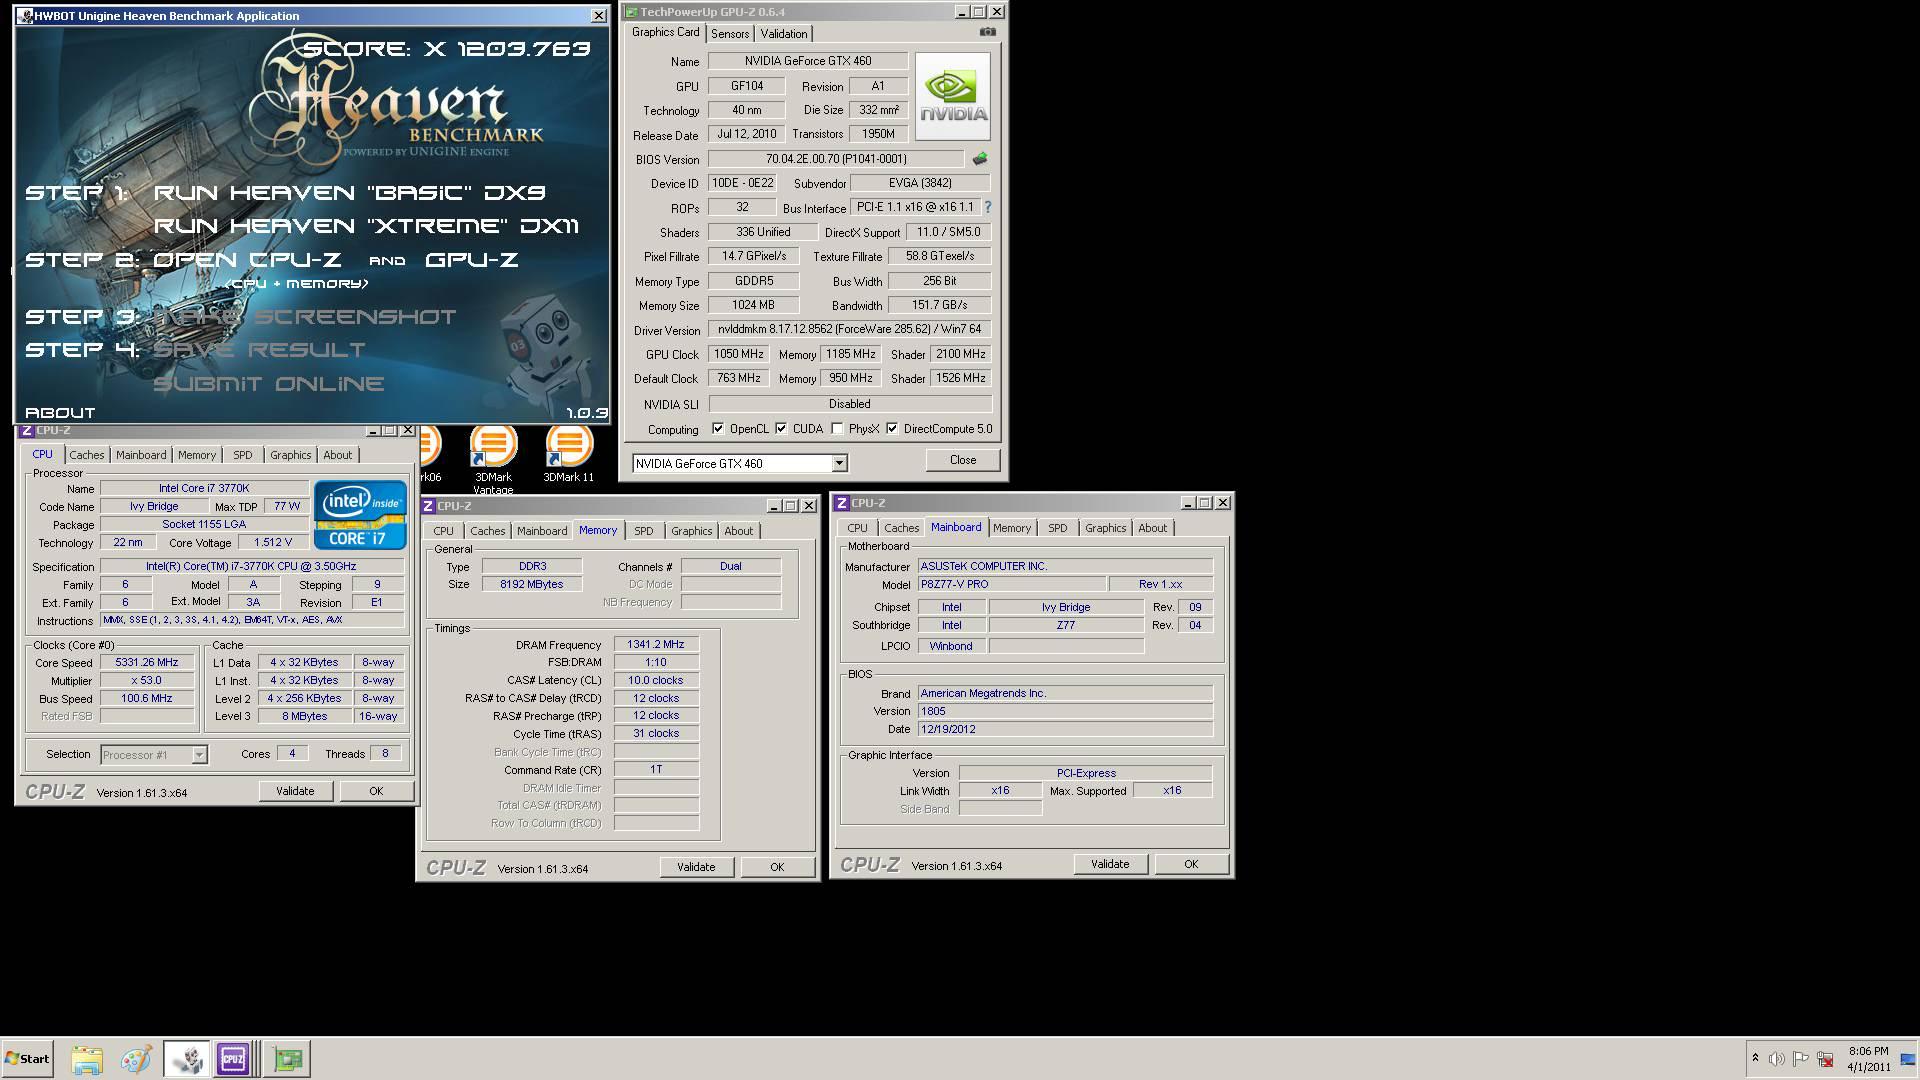Click the Intel Core i7 logo in CPU-Z
This screenshot has height=1080, width=1920.
[360, 515]
